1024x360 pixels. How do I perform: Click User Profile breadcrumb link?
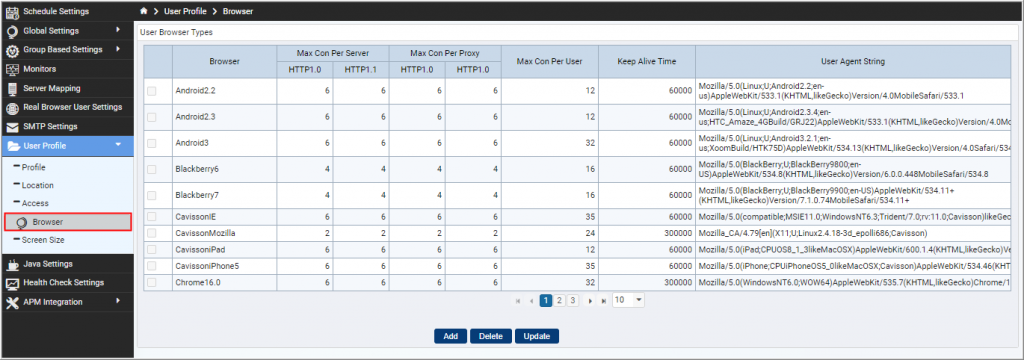[185, 12]
